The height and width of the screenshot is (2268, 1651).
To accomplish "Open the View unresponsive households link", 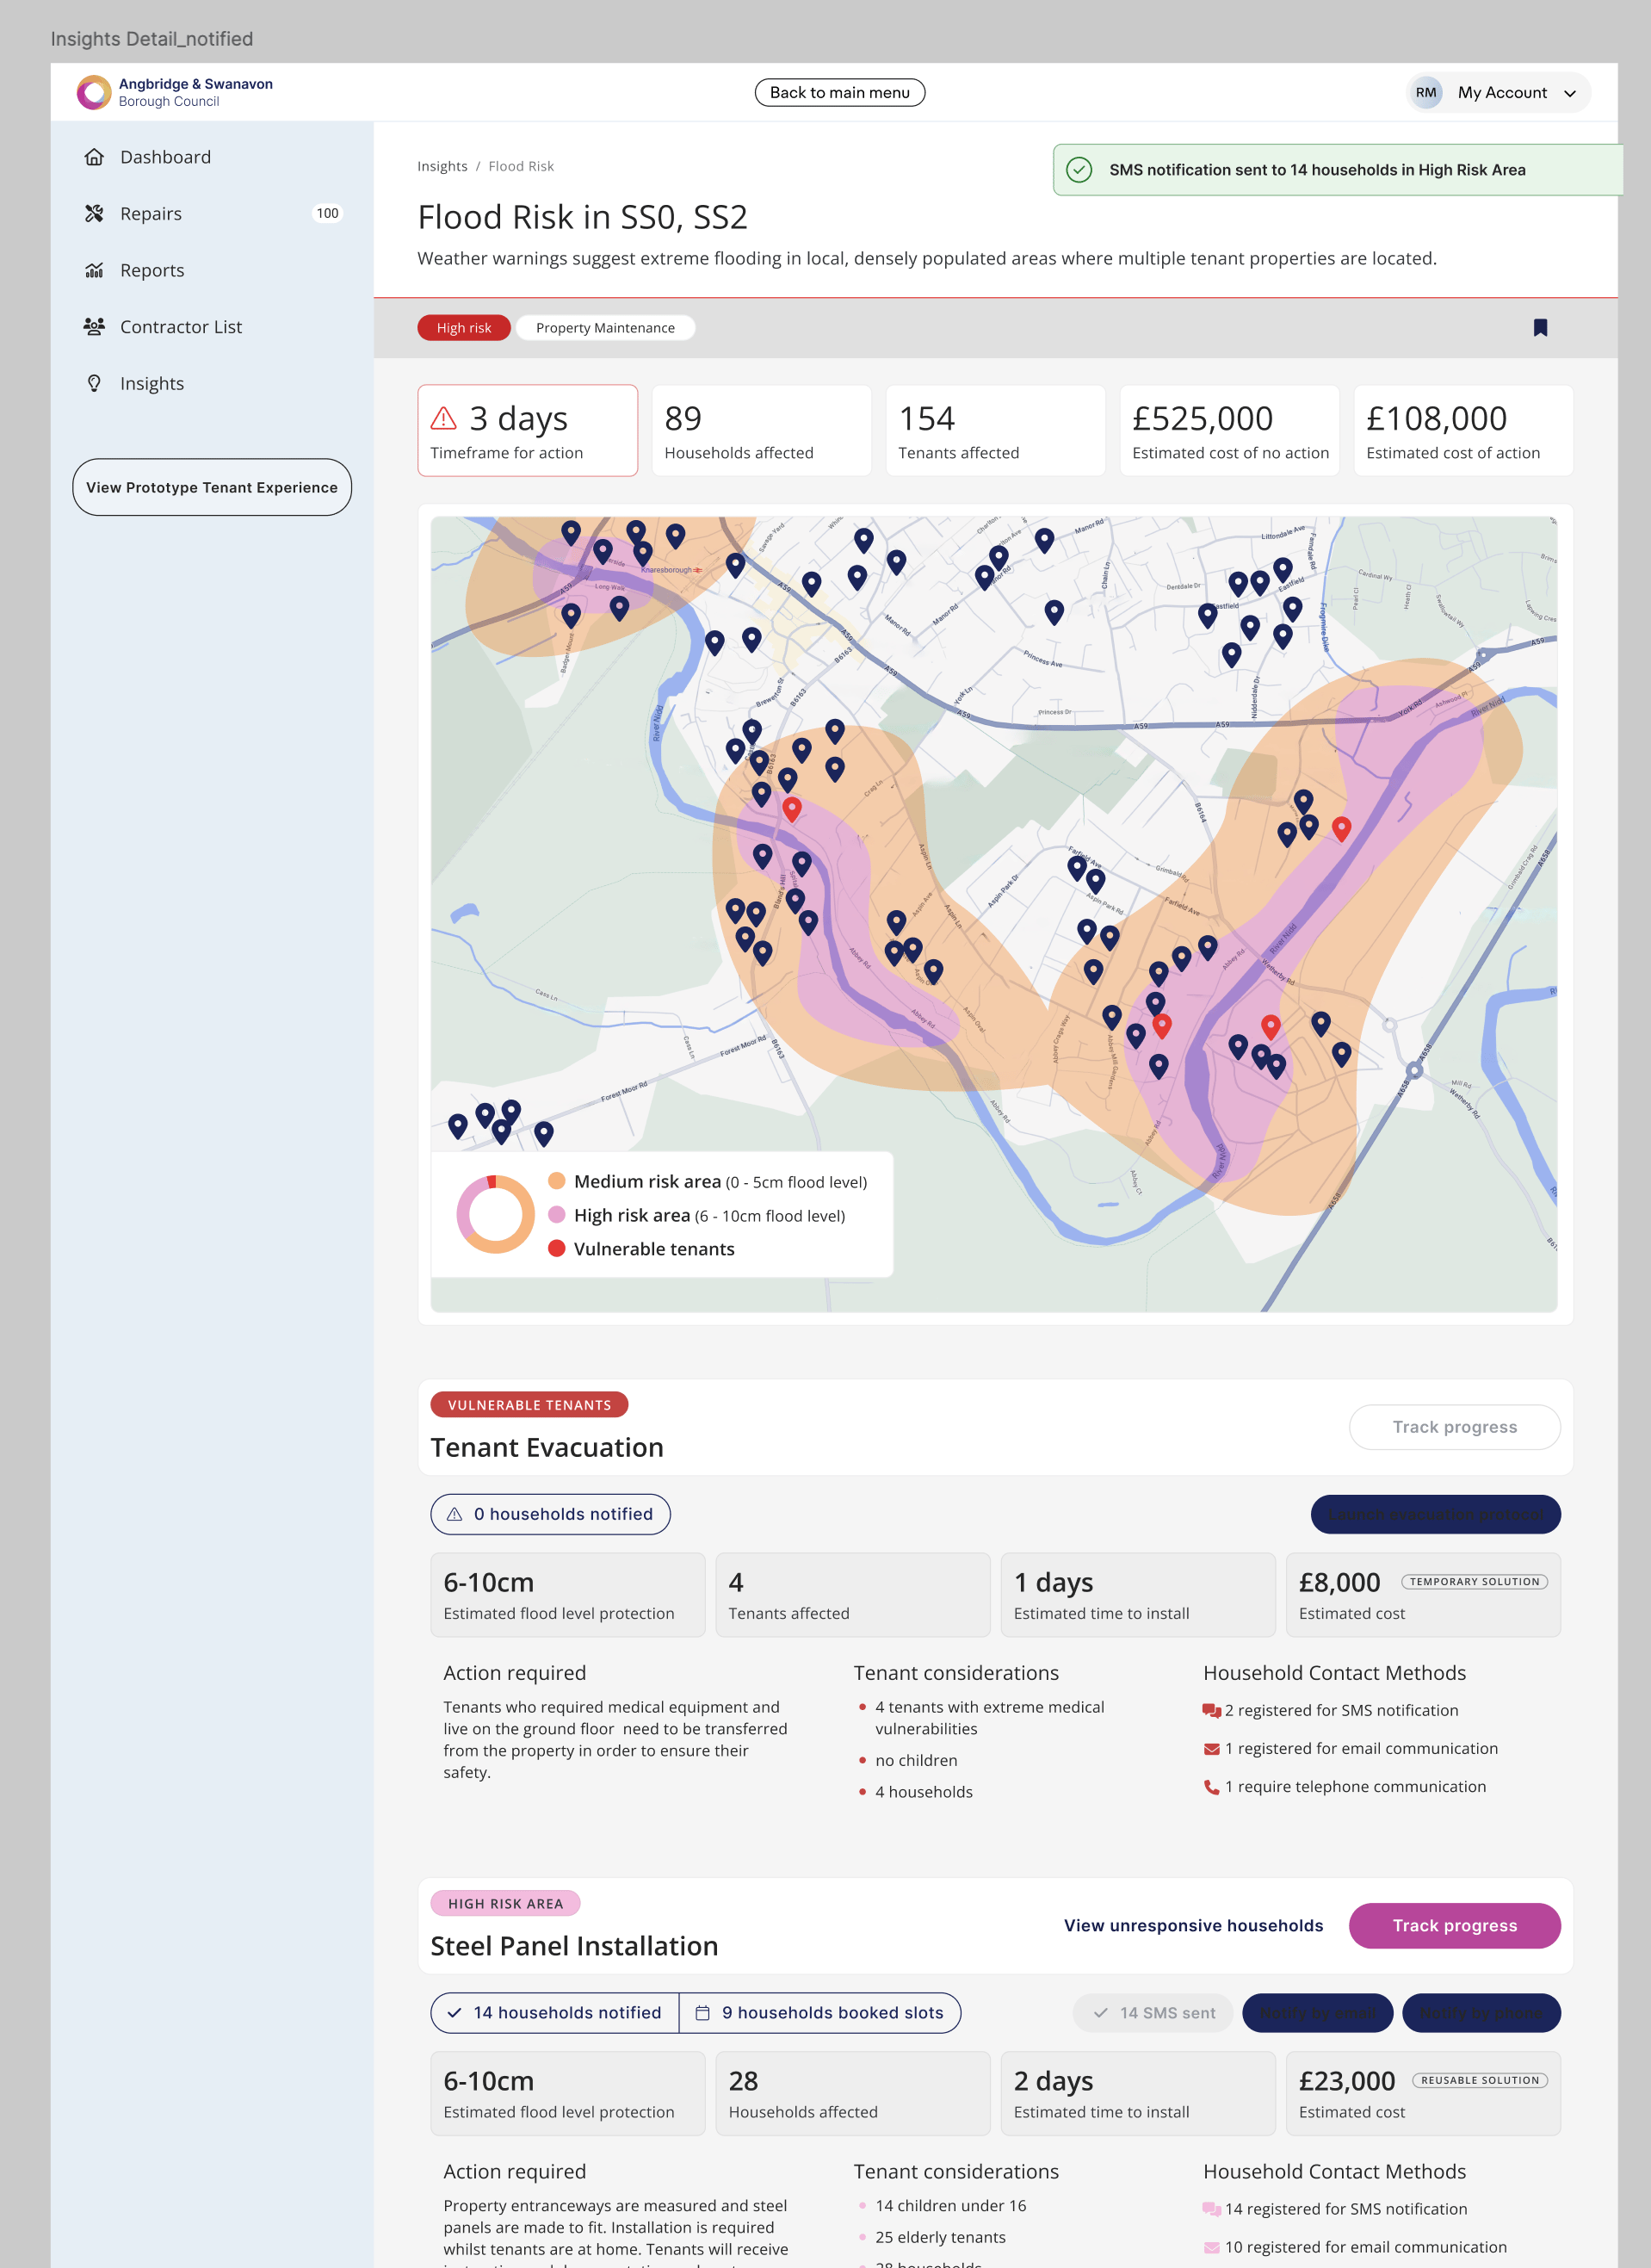I will tap(1192, 1925).
